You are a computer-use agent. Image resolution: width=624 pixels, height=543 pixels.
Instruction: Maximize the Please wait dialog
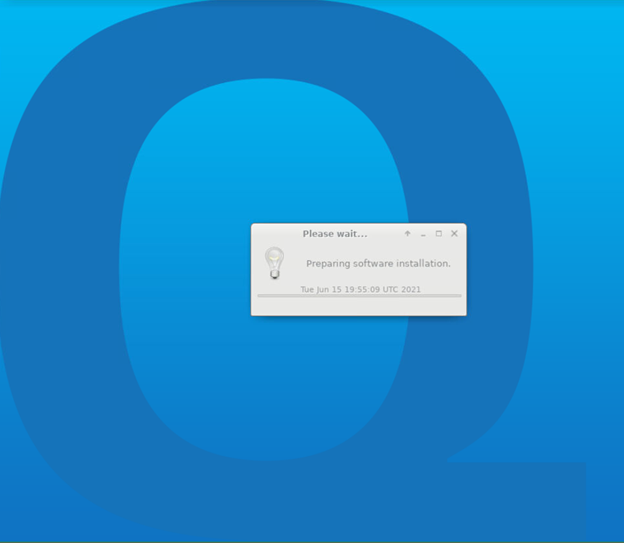pyautogui.click(x=438, y=234)
